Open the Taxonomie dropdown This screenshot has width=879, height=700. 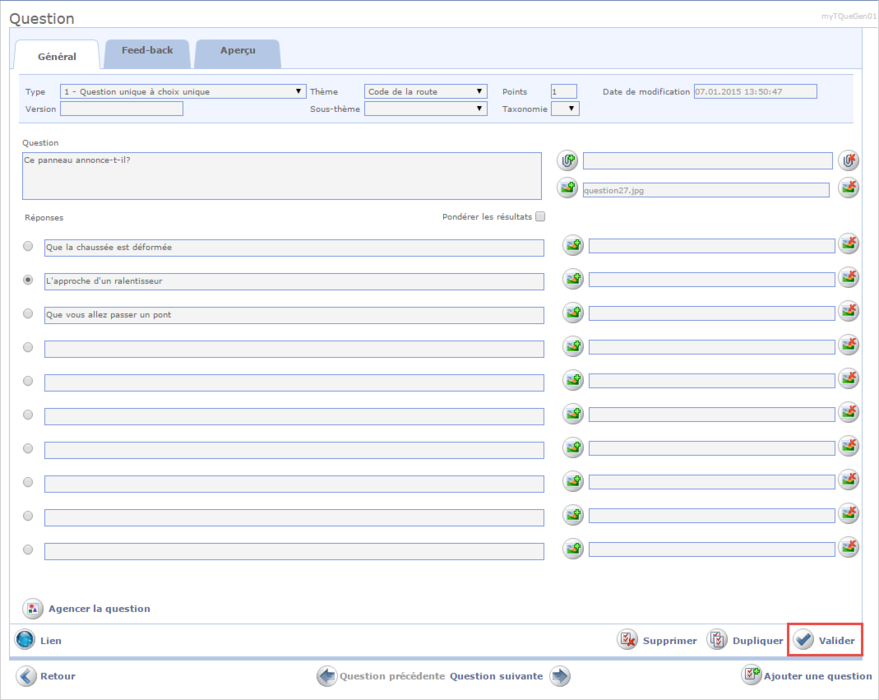(565, 109)
